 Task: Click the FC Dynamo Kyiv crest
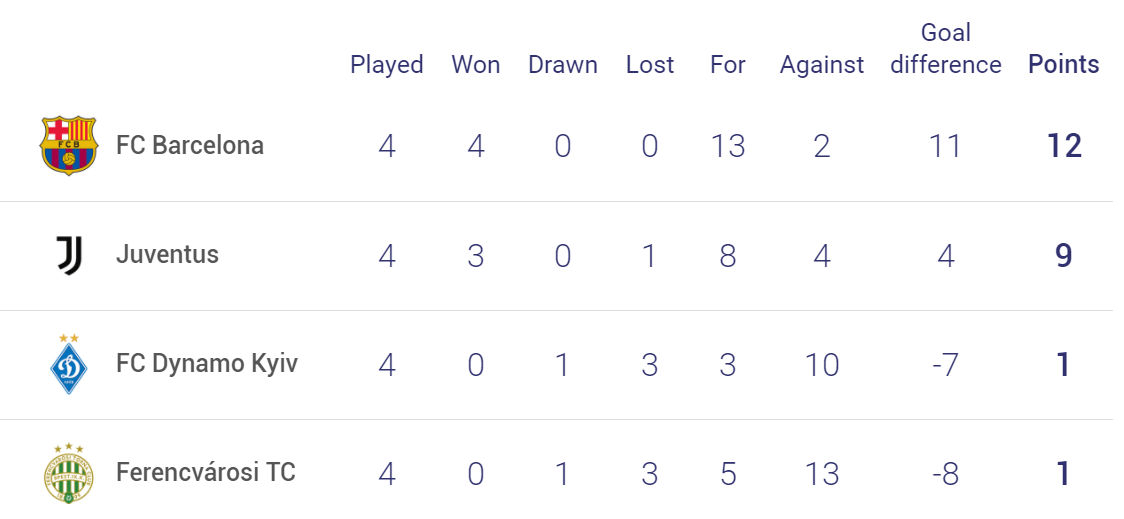pos(69,365)
